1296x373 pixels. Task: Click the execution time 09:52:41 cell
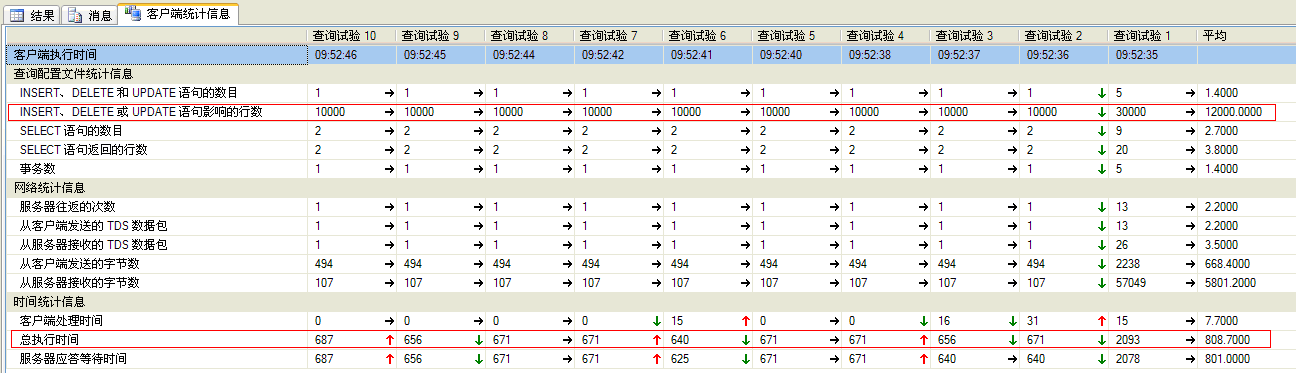pyautogui.click(x=707, y=55)
